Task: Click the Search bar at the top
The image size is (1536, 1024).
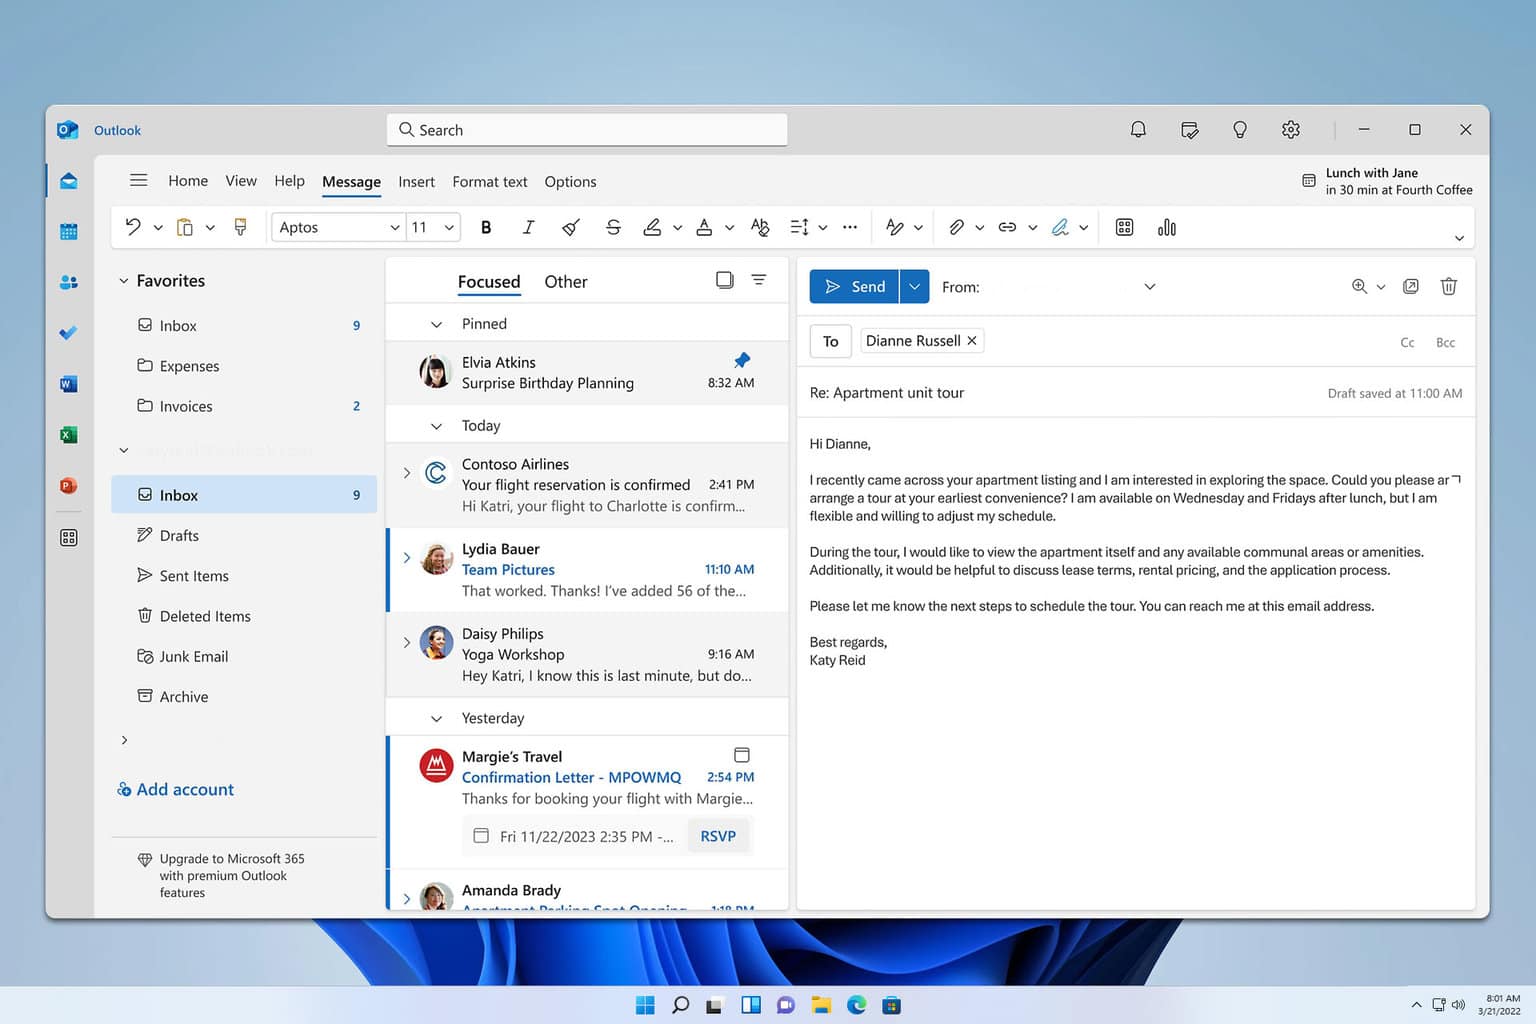Action: pyautogui.click(x=586, y=129)
